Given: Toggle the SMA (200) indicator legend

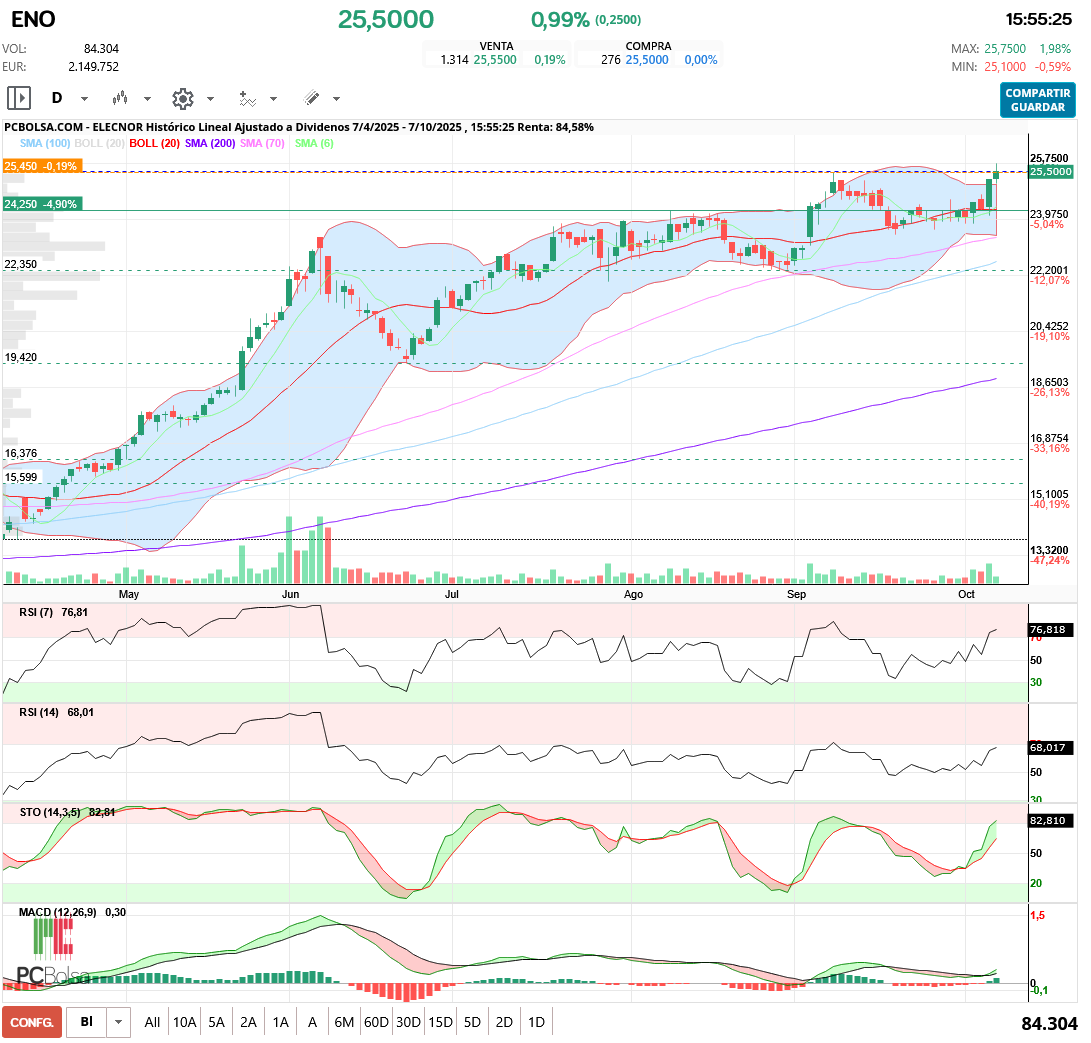Looking at the screenshot, I should pos(210,144).
